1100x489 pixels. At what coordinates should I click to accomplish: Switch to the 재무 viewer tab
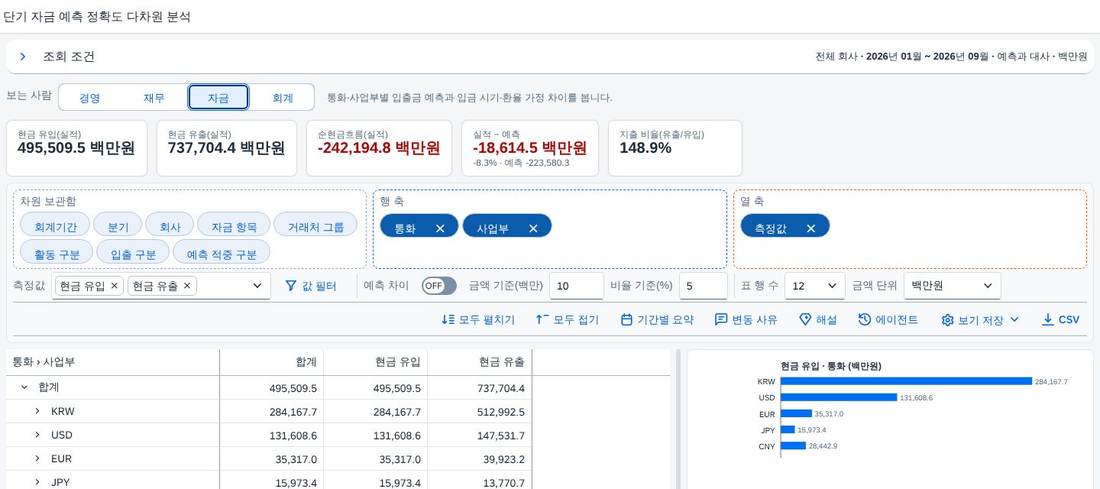tap(154, 98)
